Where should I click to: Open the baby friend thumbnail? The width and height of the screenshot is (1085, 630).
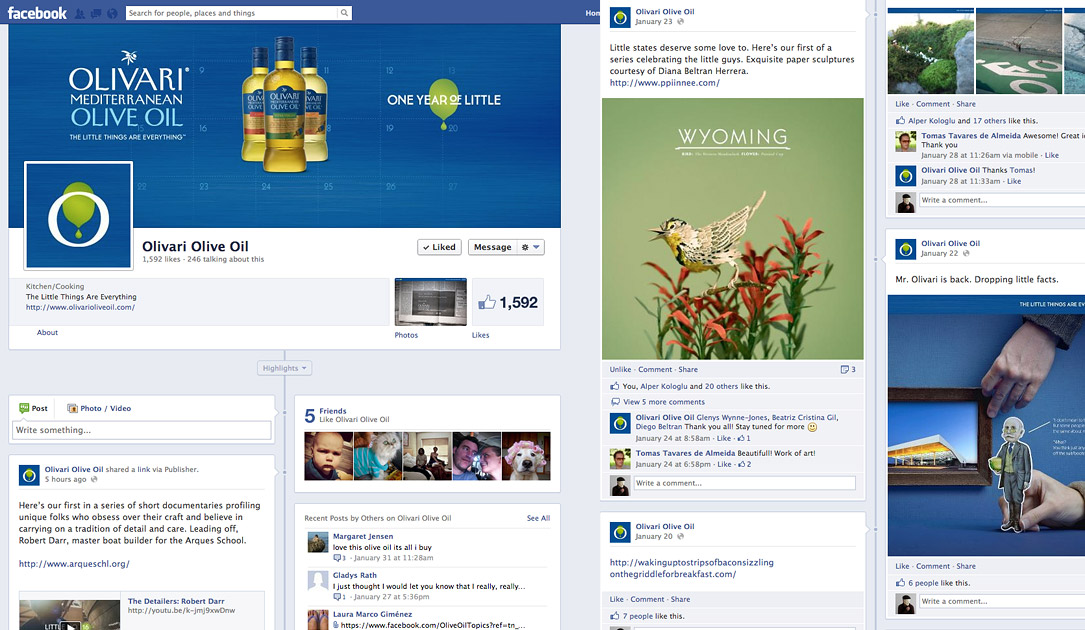tap(329, 456)
